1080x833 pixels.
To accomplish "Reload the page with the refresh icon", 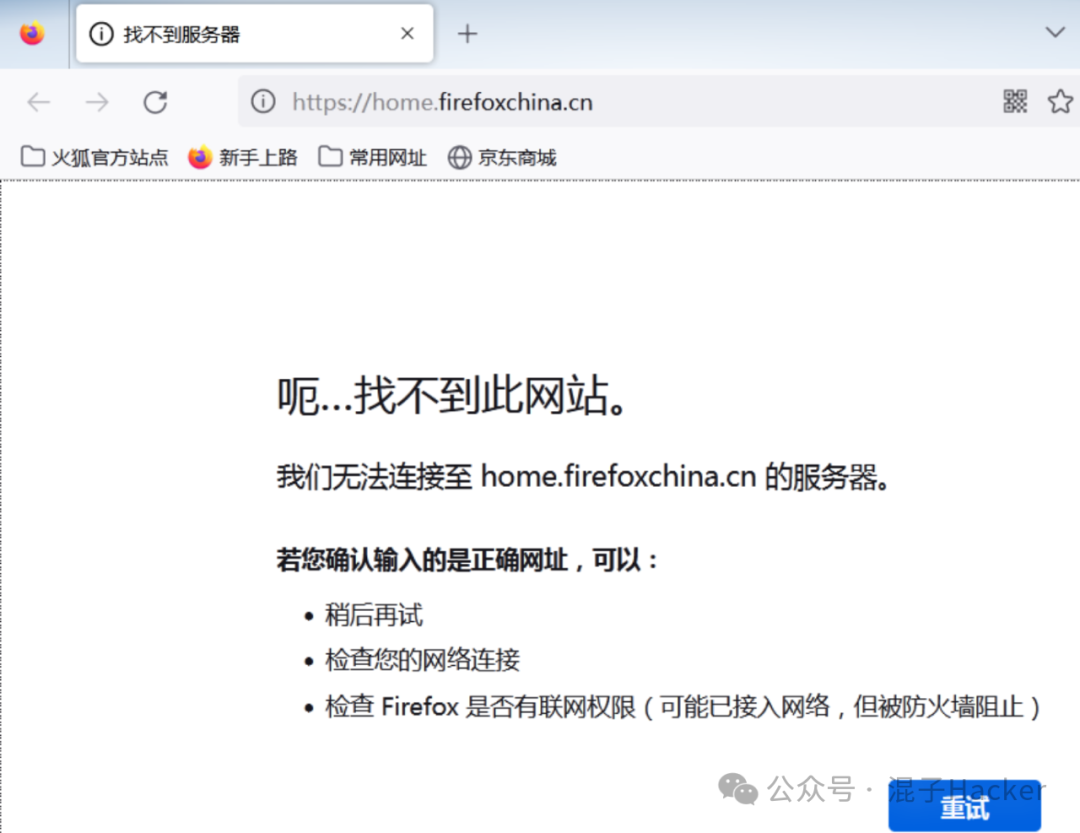I will (156, 102).
